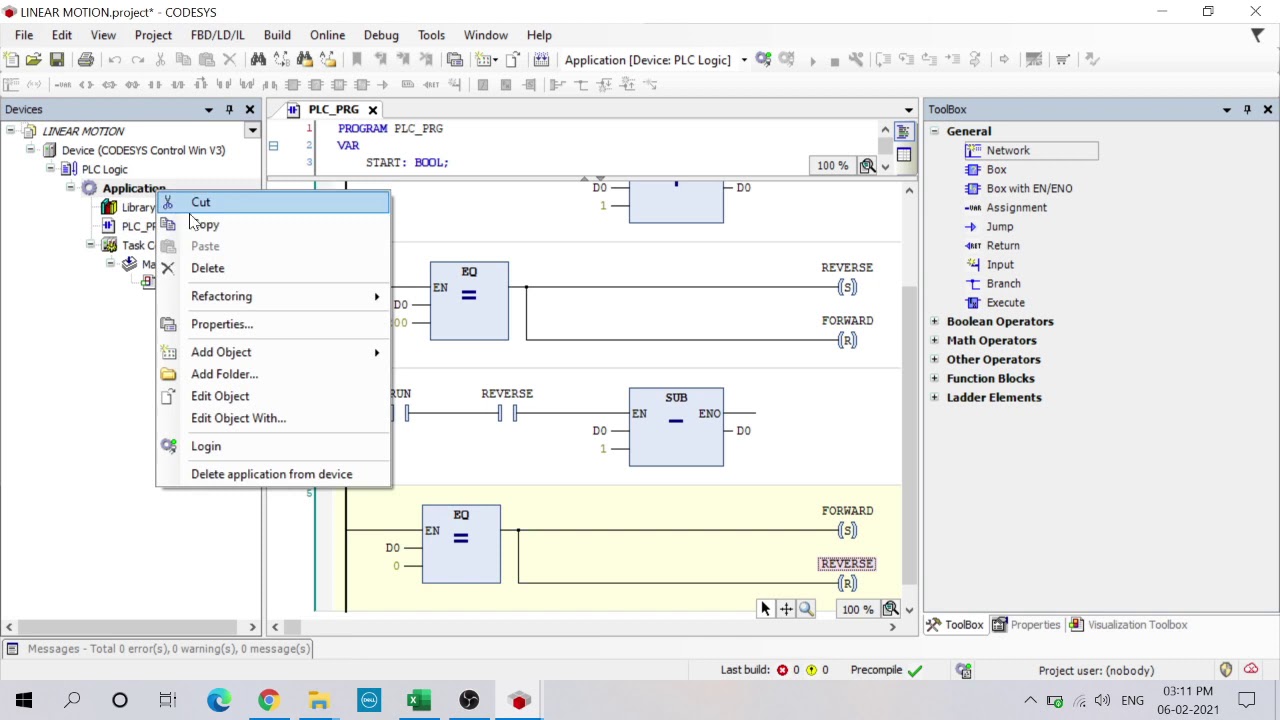Screen dimensions: 1280x720
Task: Choose Cut from the context menu
Action: [273, 202]
